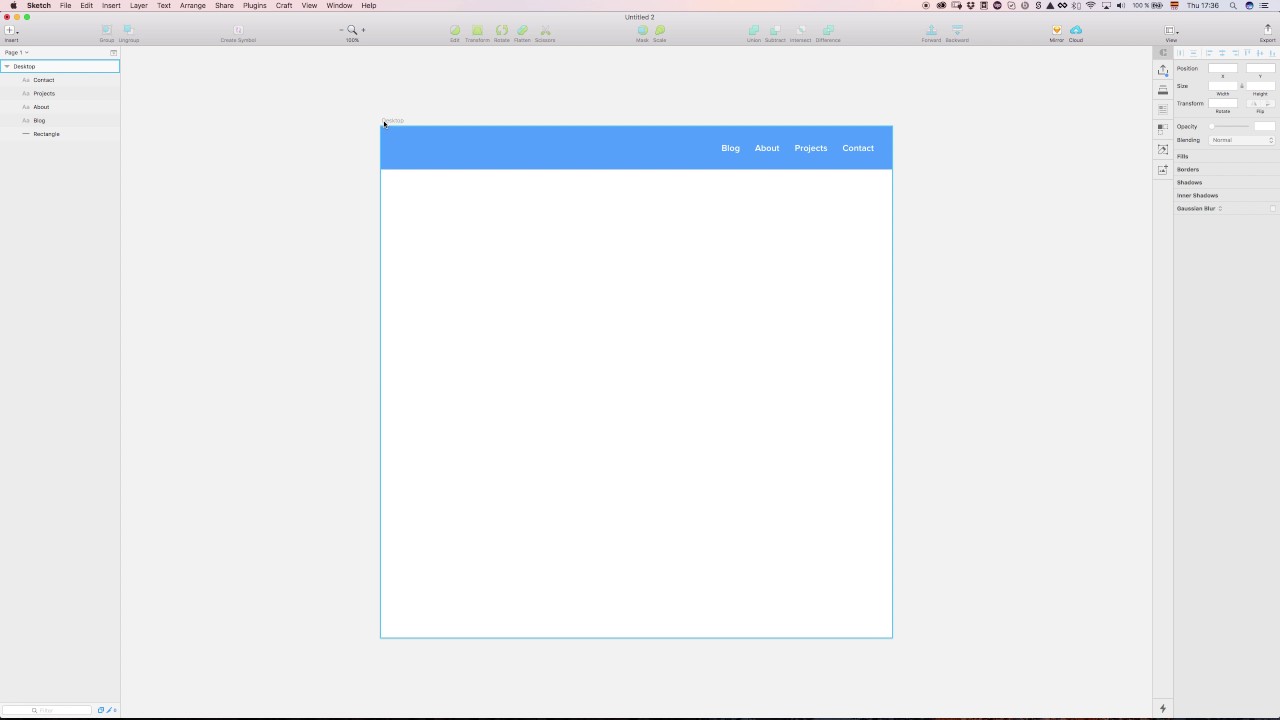The height and width of the screenshot is (720, 1280).
Task: Click the Width size input field
Action: 1223,86
